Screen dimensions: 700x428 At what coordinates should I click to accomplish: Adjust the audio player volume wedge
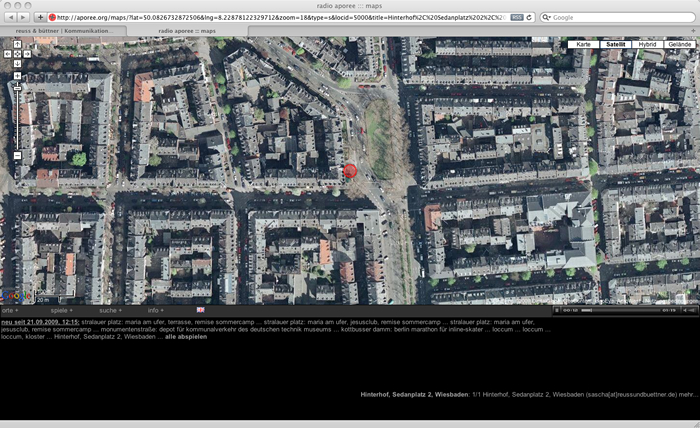692,310
